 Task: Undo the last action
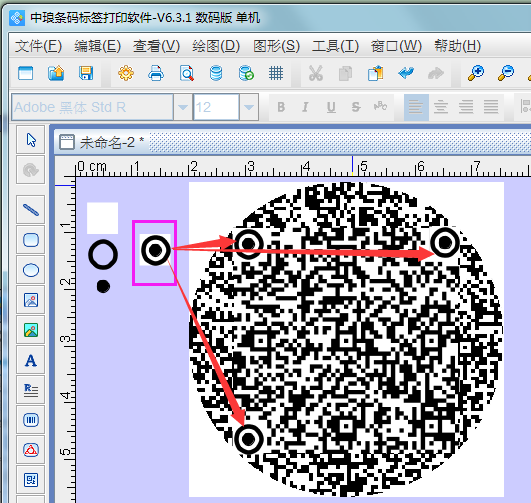pos(406,73)
